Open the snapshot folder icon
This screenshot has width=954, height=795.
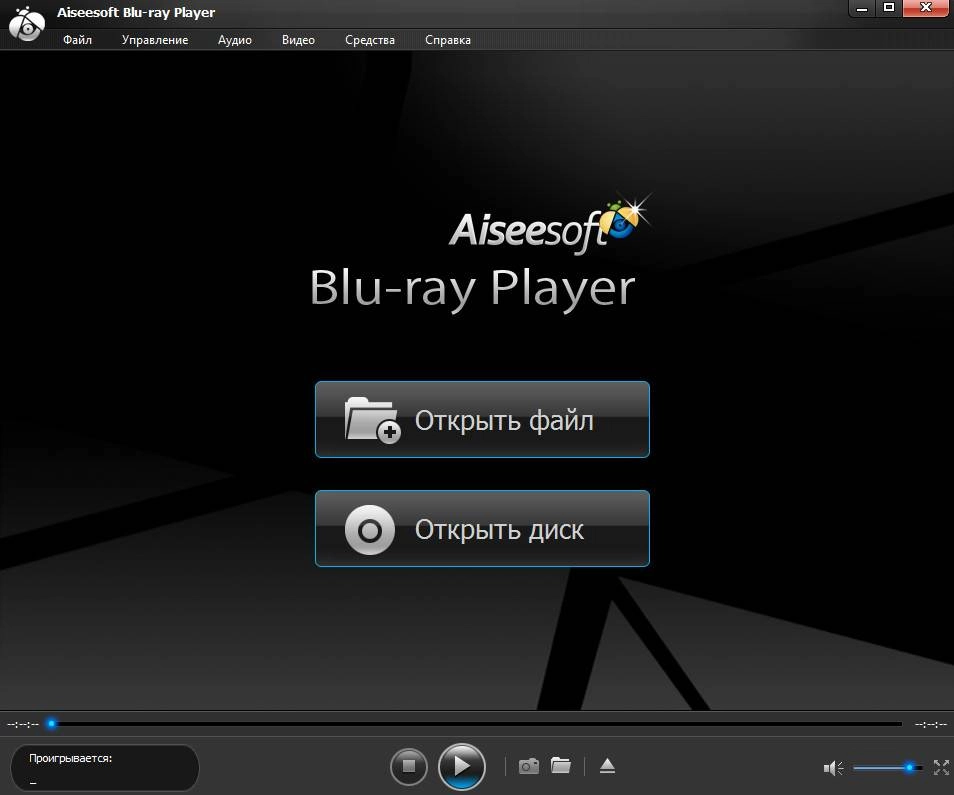click(x=561, y=765)
